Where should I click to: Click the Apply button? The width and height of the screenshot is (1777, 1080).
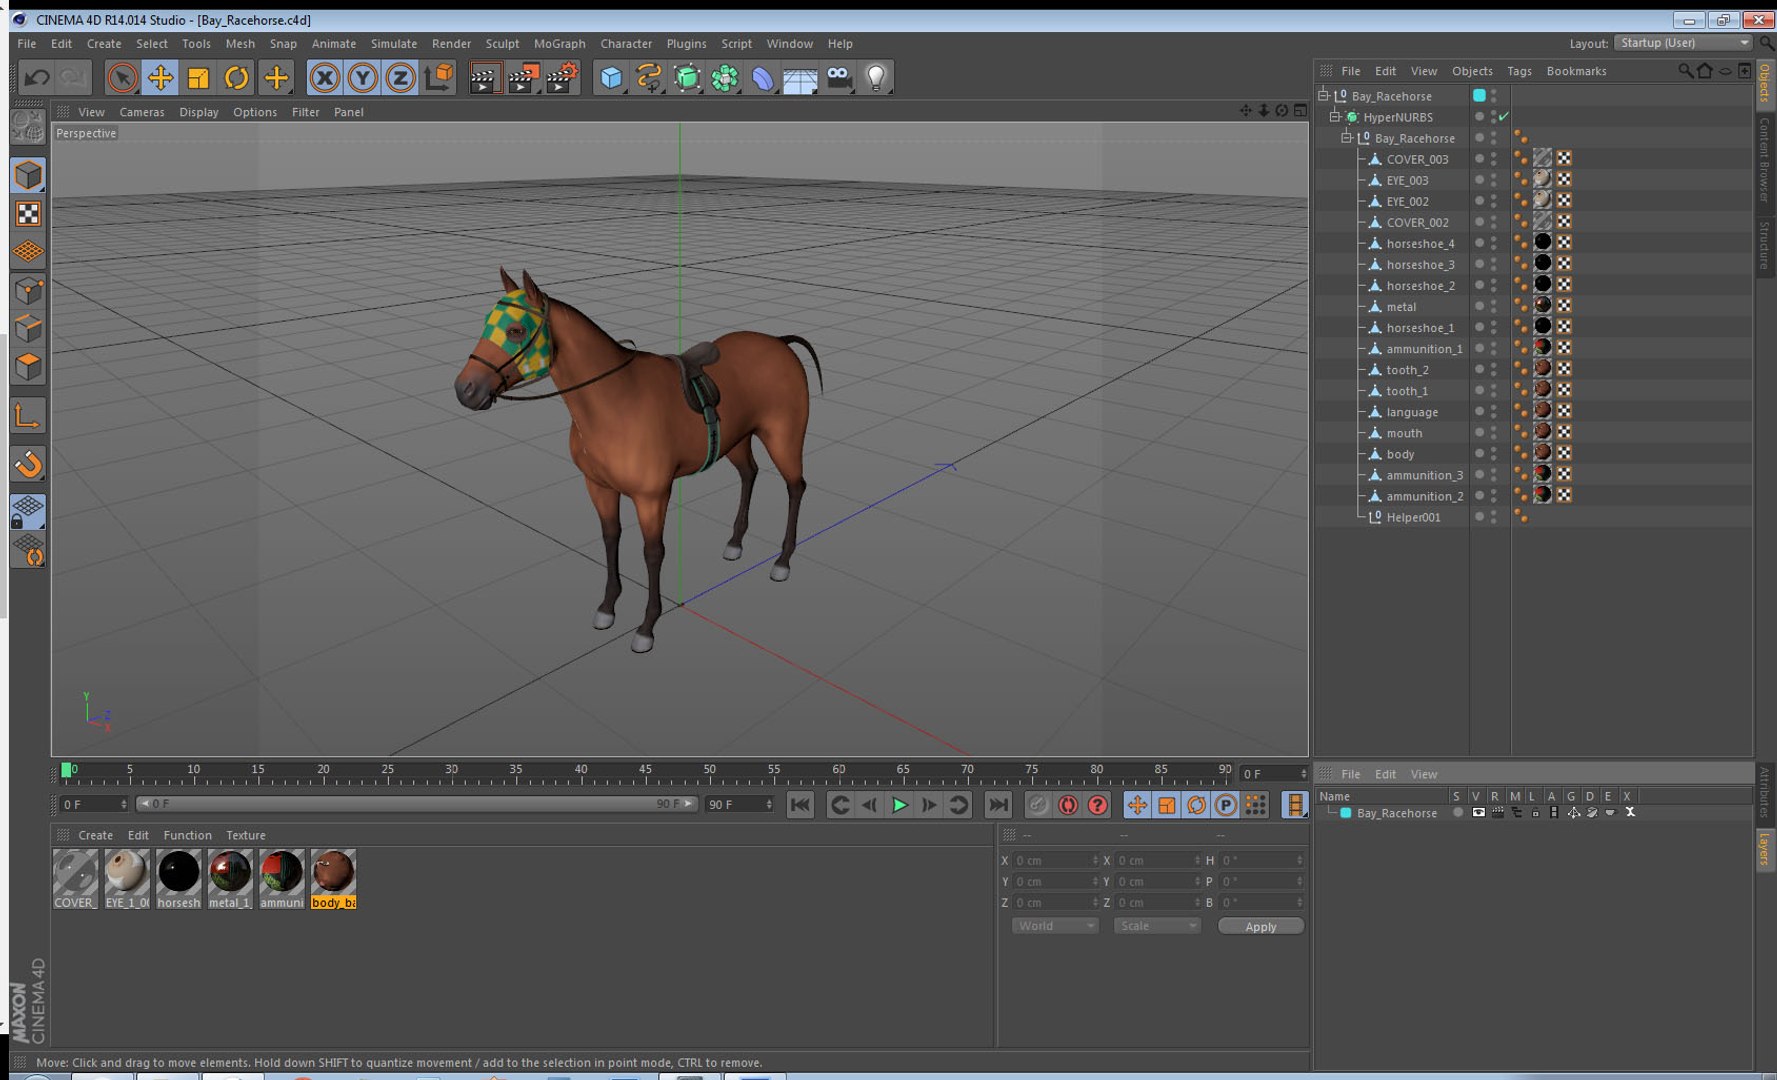click(x=1260, y=927)
